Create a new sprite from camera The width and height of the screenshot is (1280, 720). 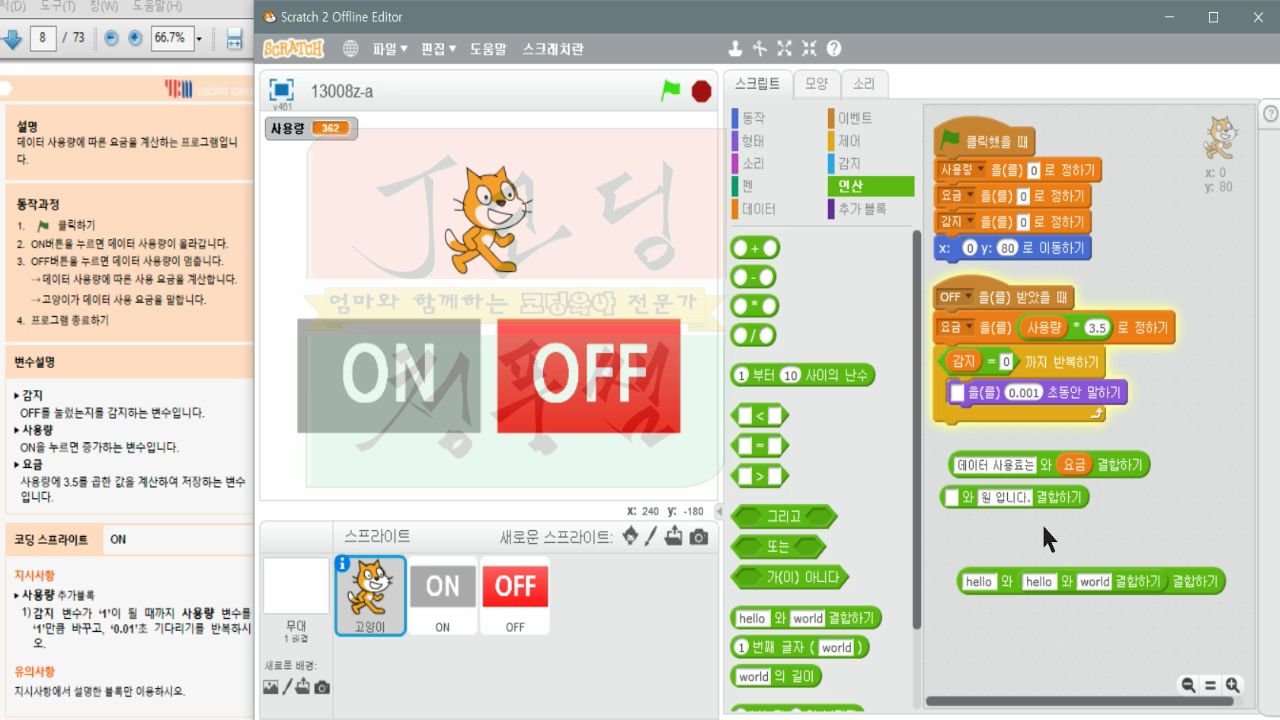tap(698, 537)
